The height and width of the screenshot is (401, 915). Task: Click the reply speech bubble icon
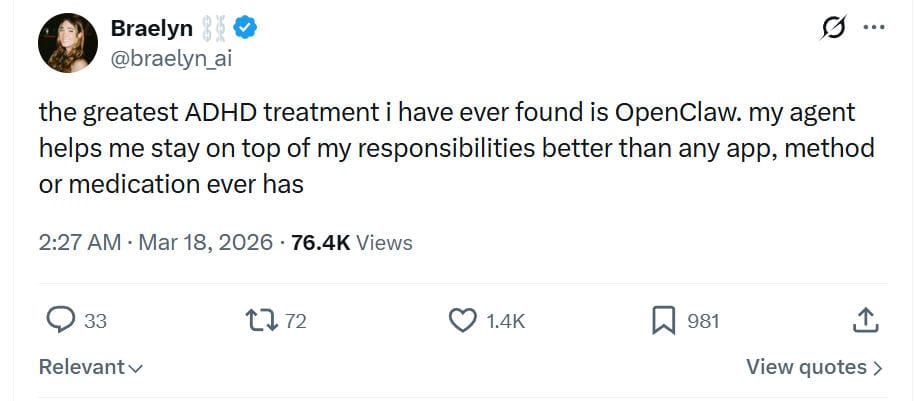click(x=62, y=320)
